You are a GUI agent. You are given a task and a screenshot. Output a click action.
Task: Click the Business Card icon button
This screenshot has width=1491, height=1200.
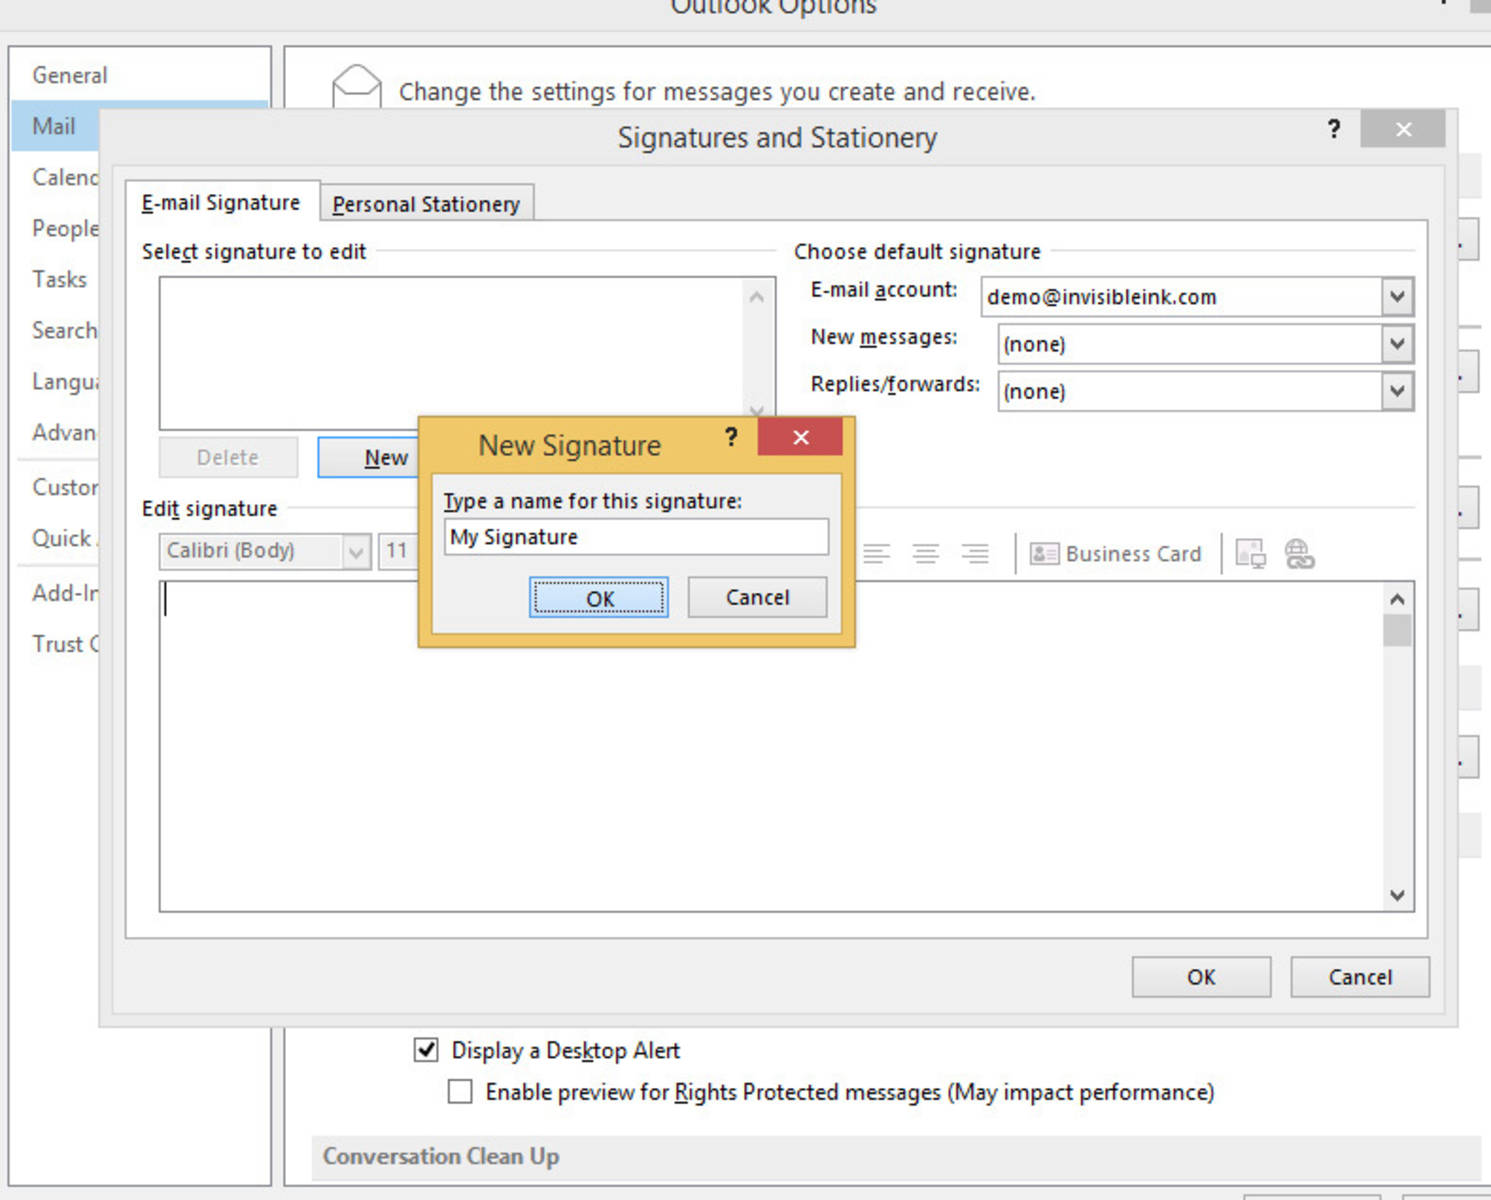1116,553
